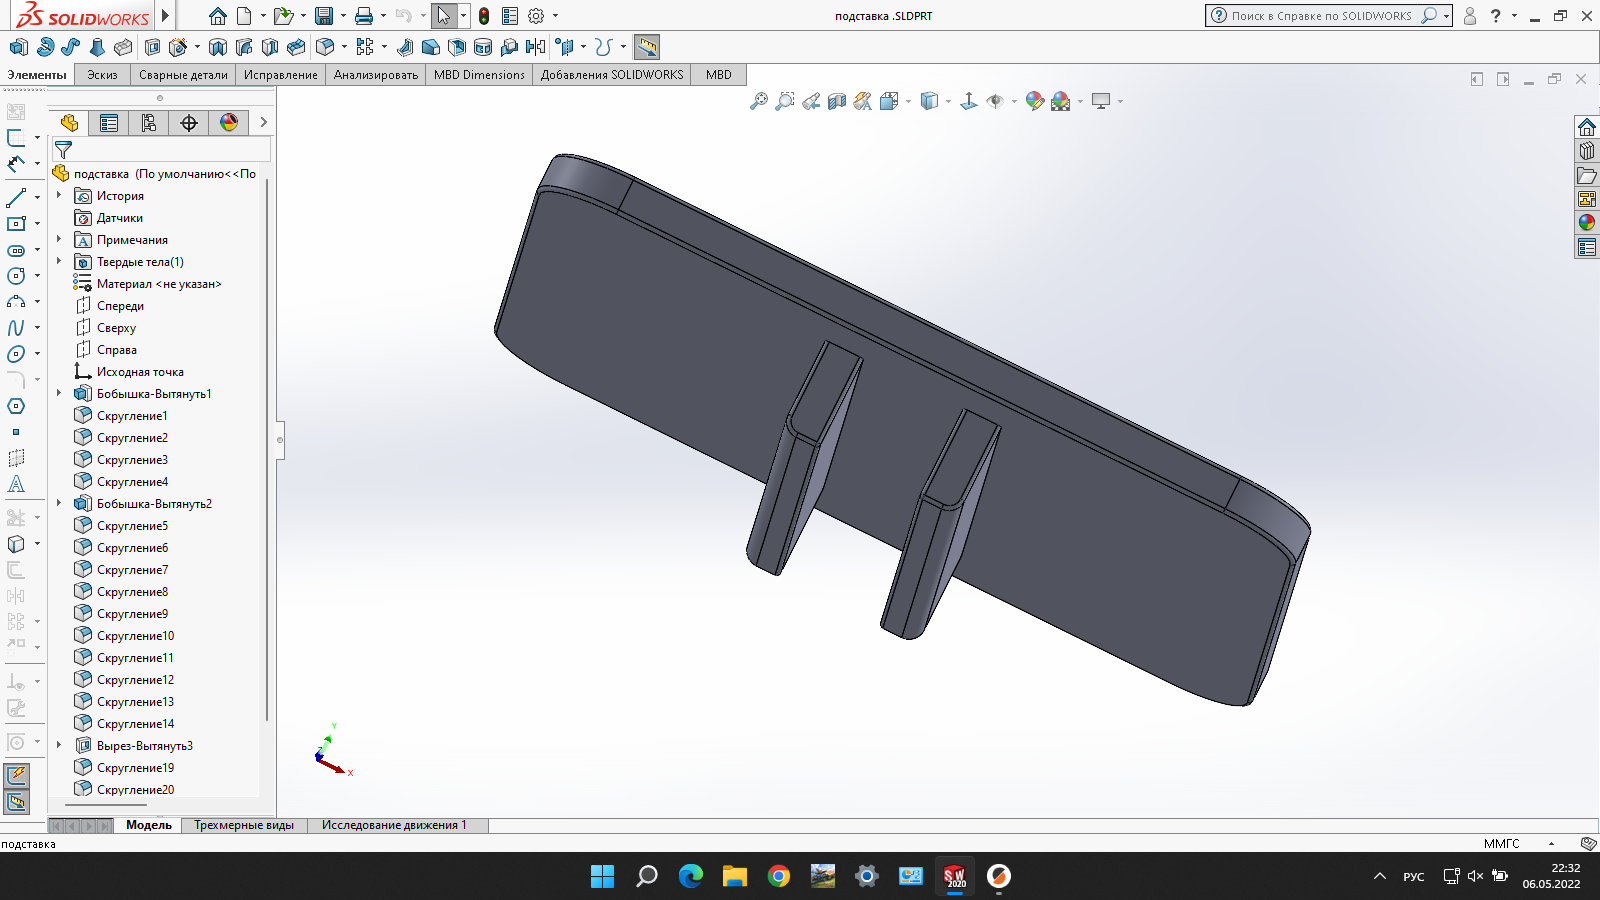The height and width of the screenshot is (900, 1600).
Task: Activate the Fillet feature tool
Action: coord(324,47)
